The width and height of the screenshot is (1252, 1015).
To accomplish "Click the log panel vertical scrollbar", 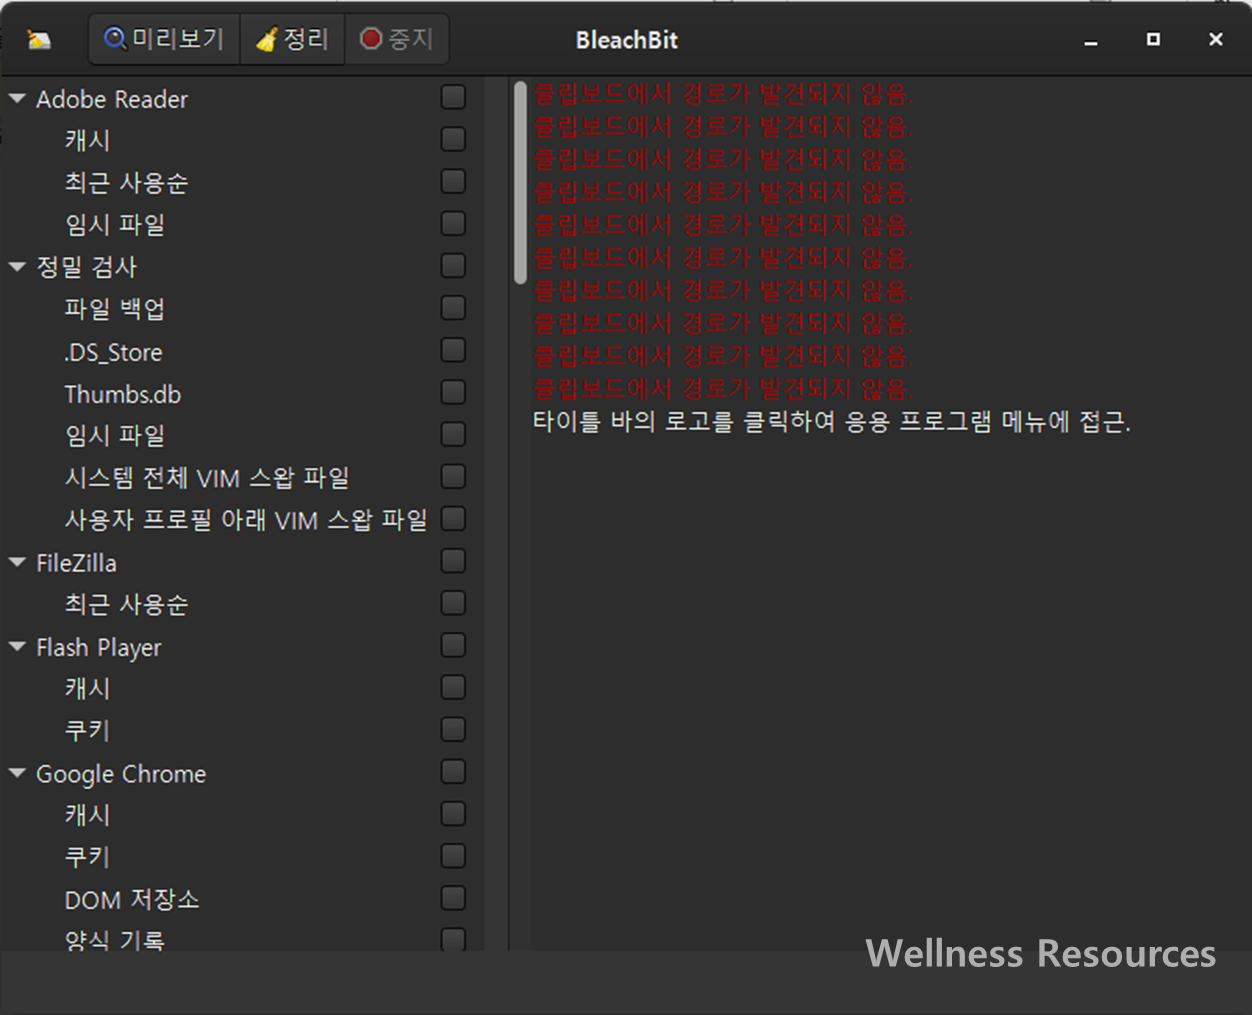I will coord(520,182).
